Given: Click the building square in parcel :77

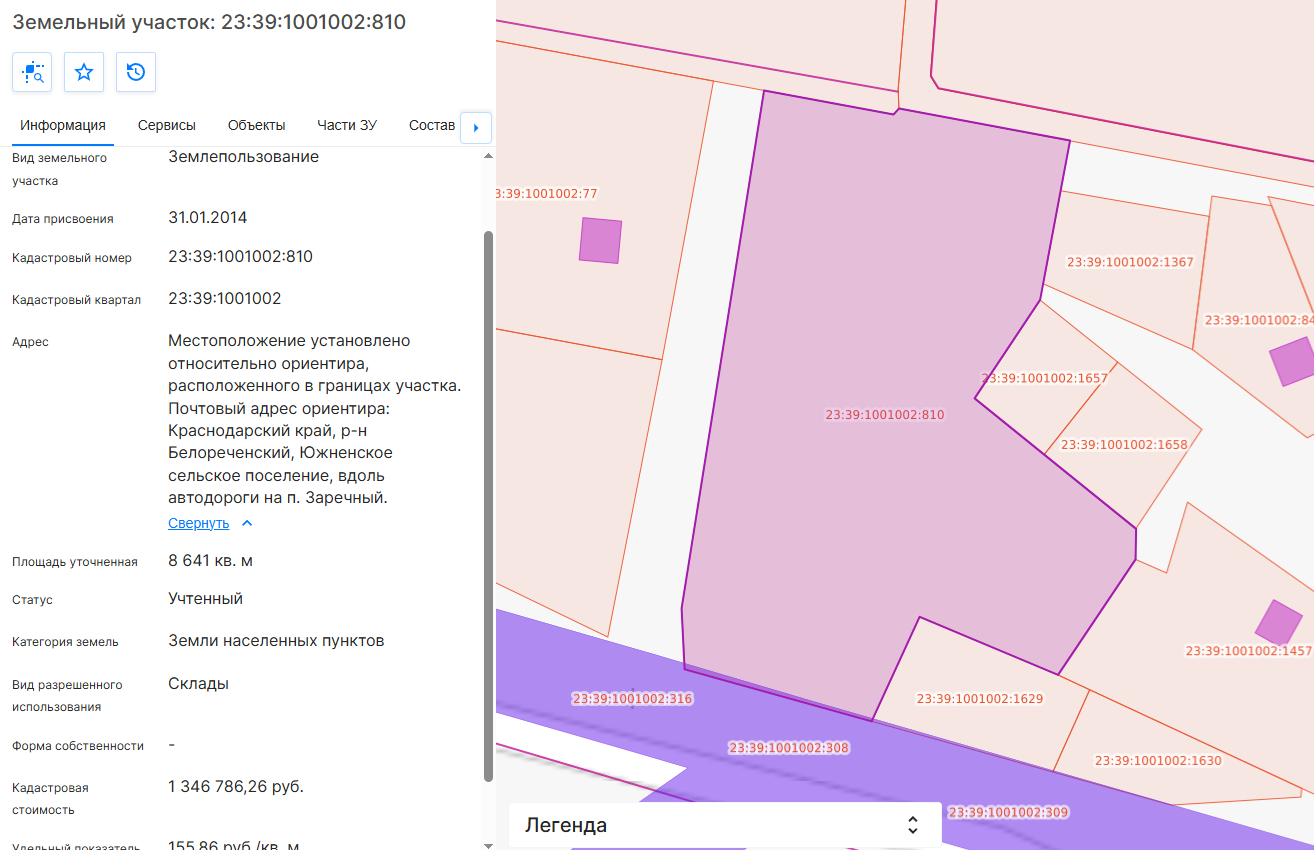Looking at the screenshot, I should pyautogui.click(x=600, y=241).
